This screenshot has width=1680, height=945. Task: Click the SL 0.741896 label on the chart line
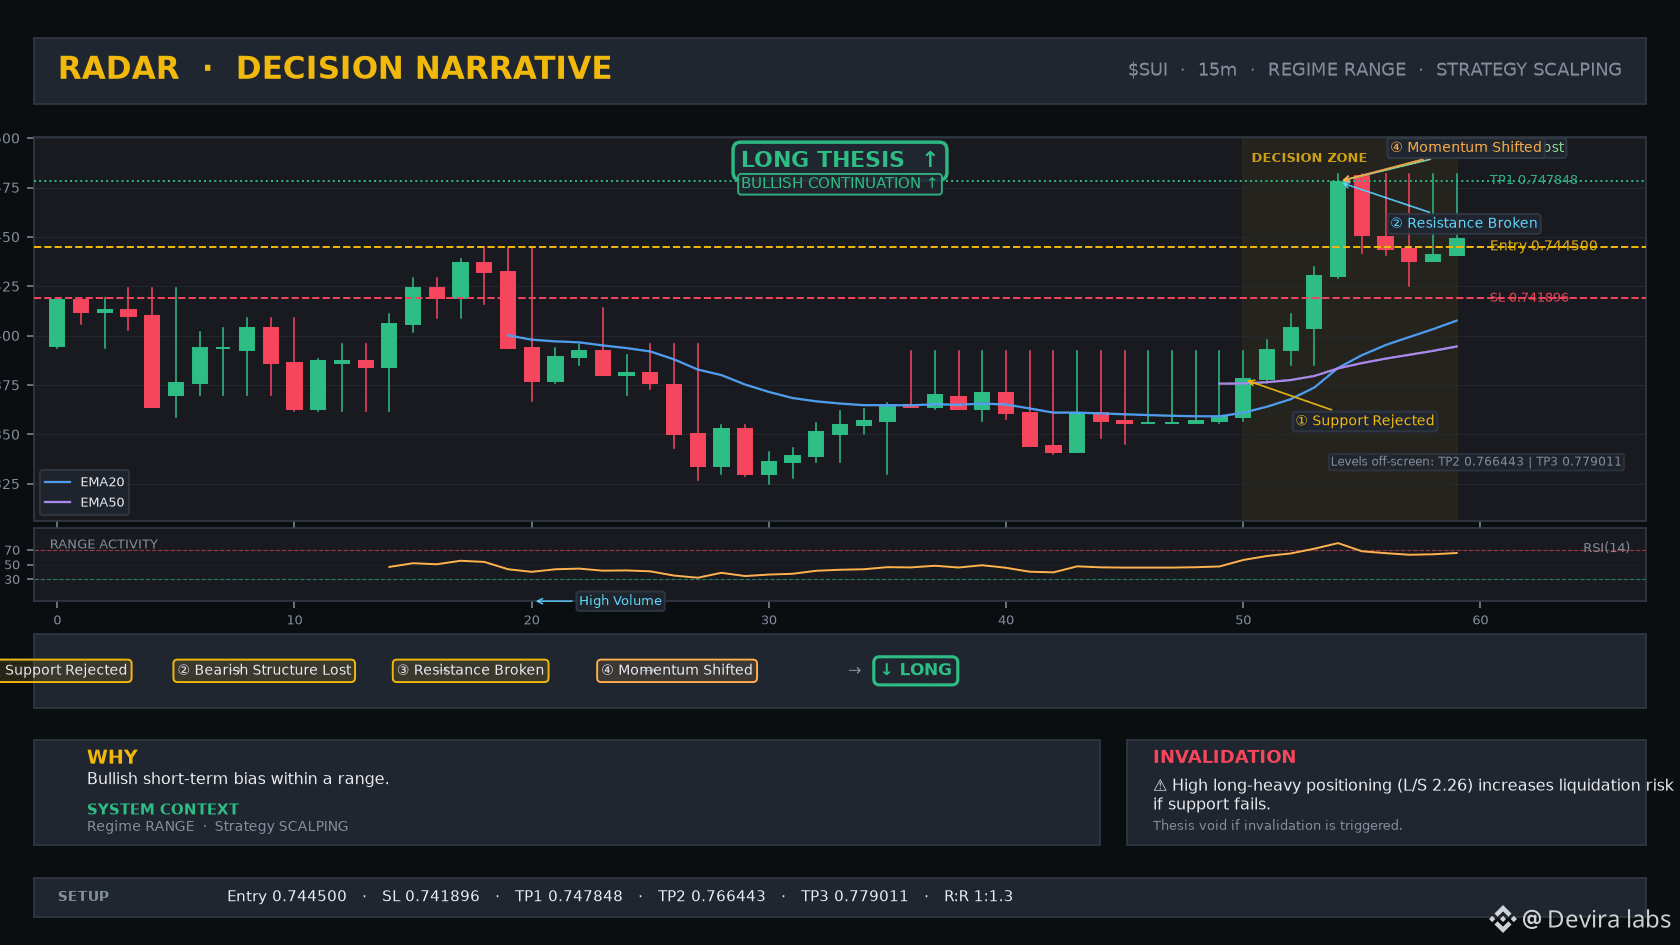(1529, 298)
